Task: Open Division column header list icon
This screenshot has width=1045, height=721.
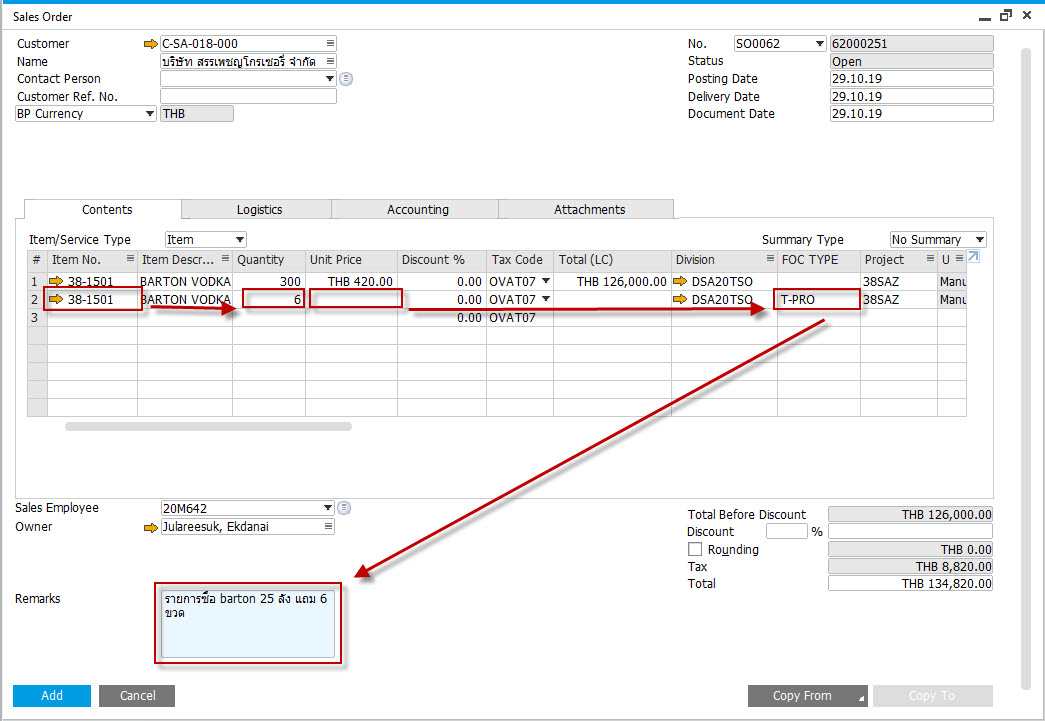Action: [770, 259]
